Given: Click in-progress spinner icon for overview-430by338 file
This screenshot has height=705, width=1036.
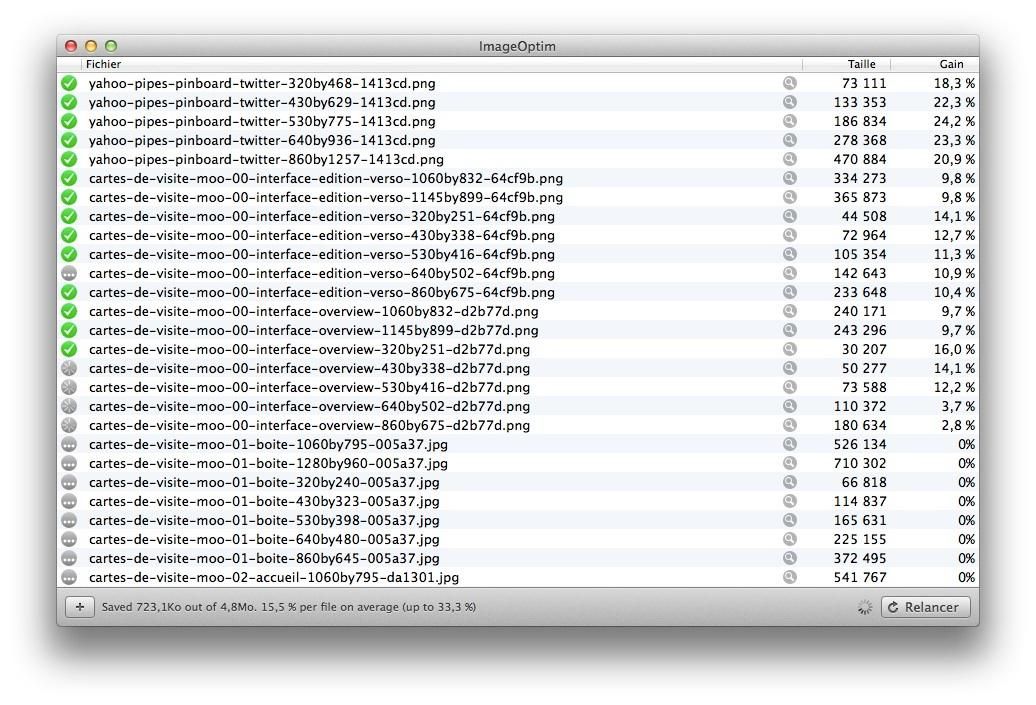Looking at the screenshot, I should point(69,368).
